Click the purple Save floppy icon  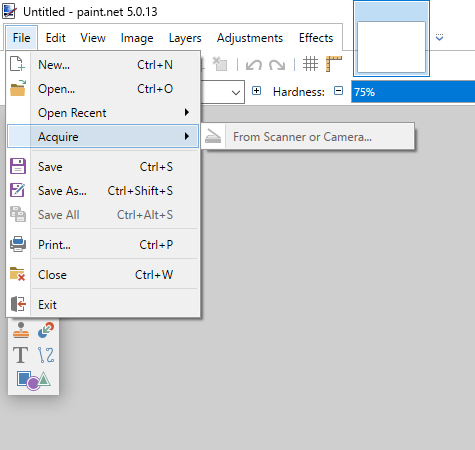[18, 166]
